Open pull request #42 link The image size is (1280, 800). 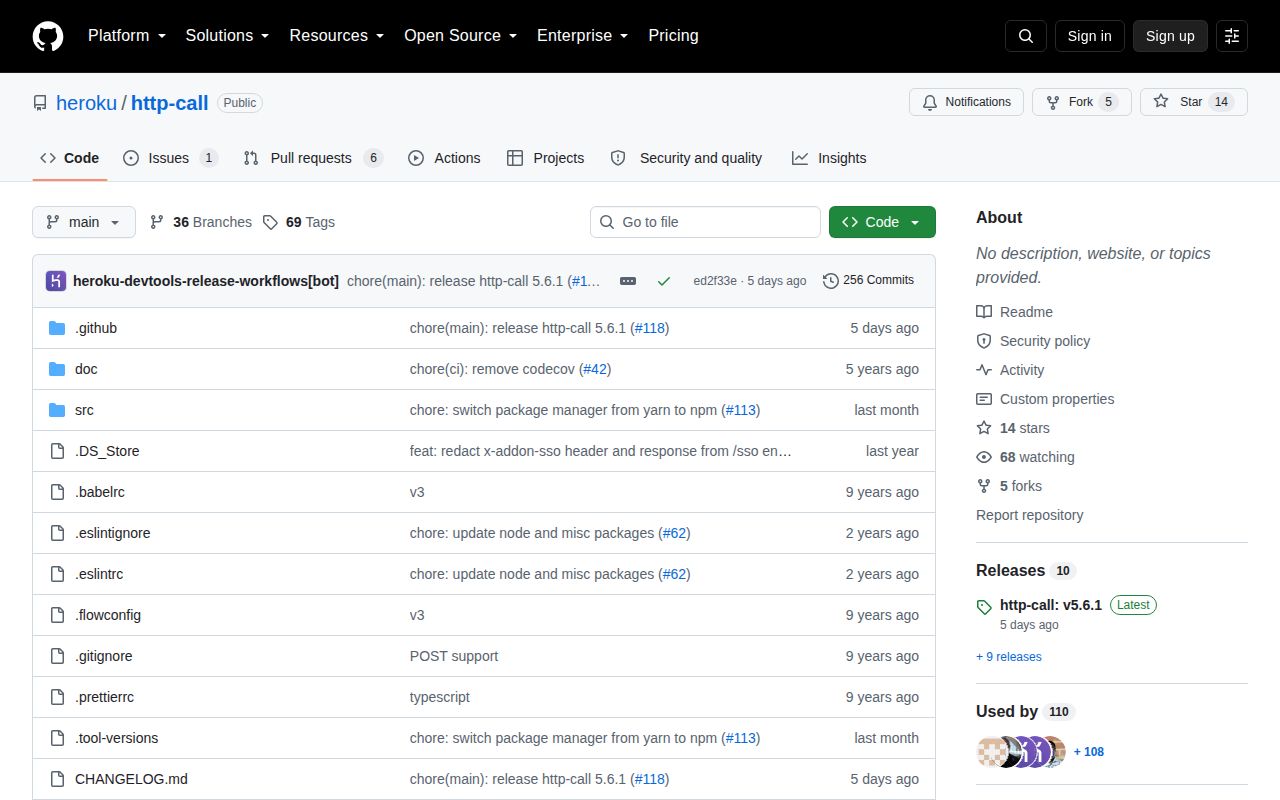[x=594, y=369]
